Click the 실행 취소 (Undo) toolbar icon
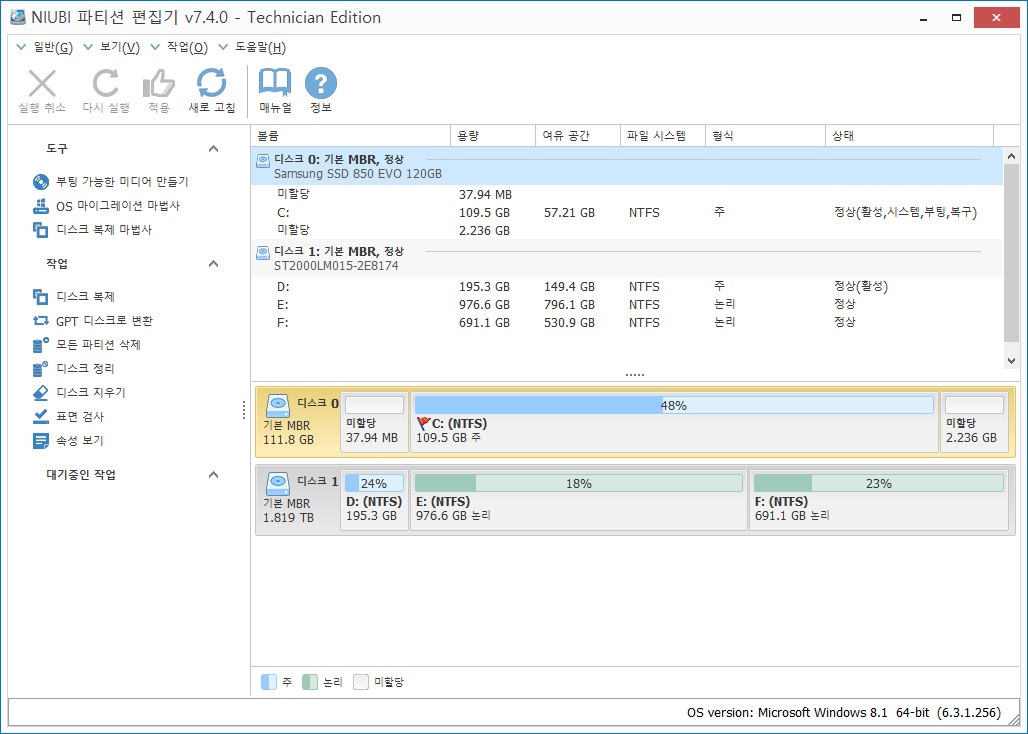 pyautogui.click(x=43, y=85)
